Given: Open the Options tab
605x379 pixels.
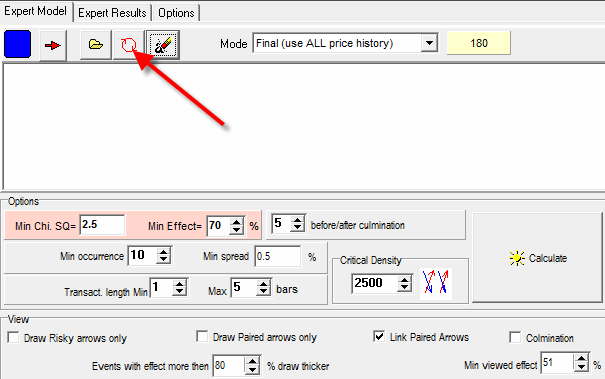Looking at the screenshot, I should click(x=176, y=13).
